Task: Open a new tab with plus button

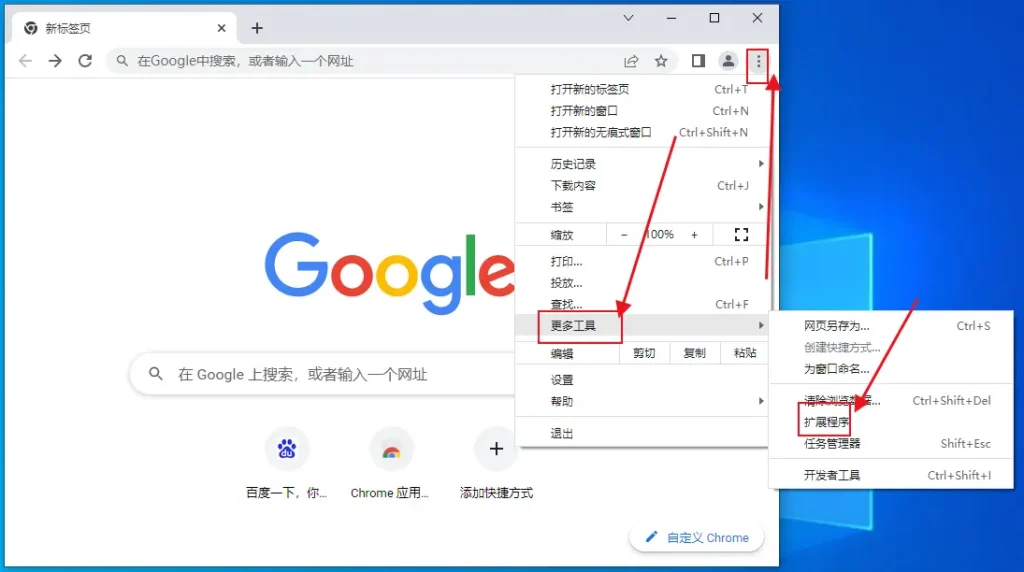Action: click(x=257, y=28)
